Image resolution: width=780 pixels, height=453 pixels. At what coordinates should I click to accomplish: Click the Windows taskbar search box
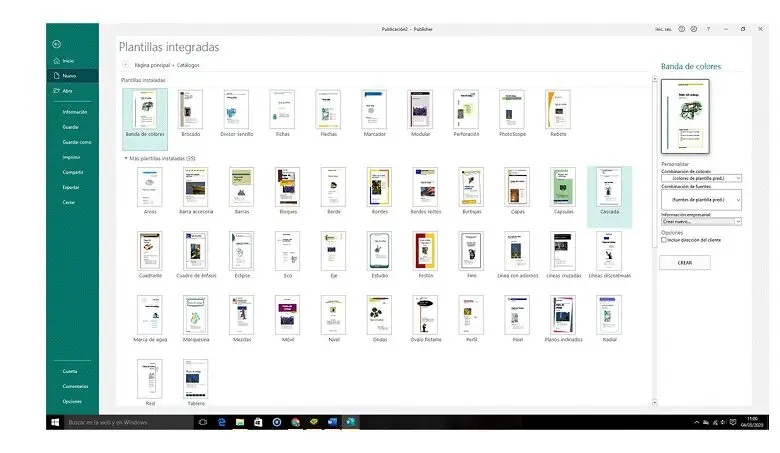coord(129,422)
